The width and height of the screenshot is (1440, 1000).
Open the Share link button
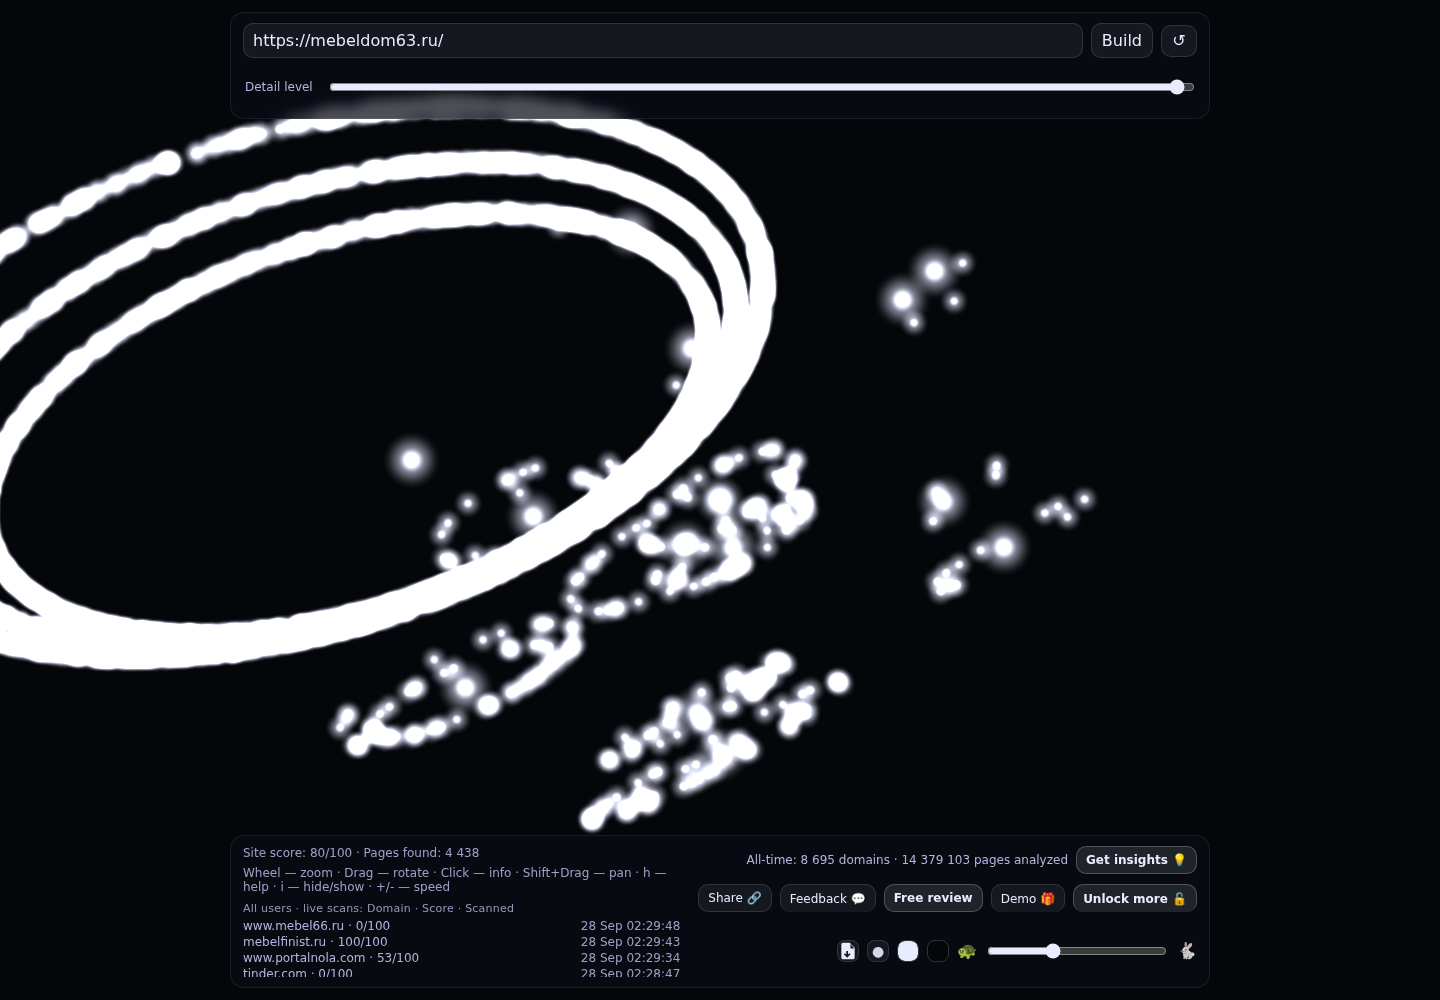point(735,898)
